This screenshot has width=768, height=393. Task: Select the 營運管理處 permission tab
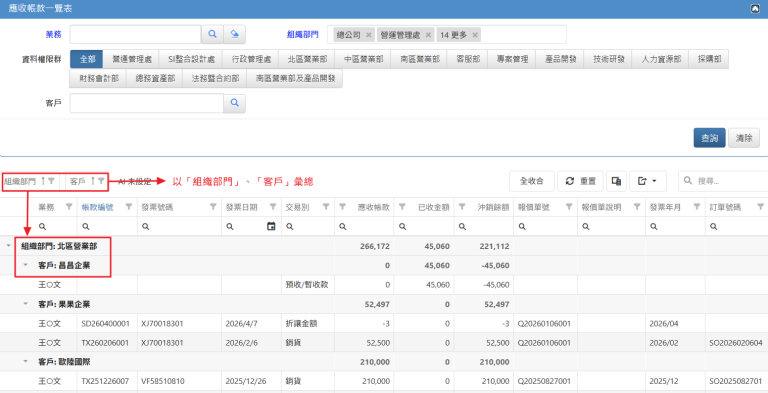click(x=132, y=59)
